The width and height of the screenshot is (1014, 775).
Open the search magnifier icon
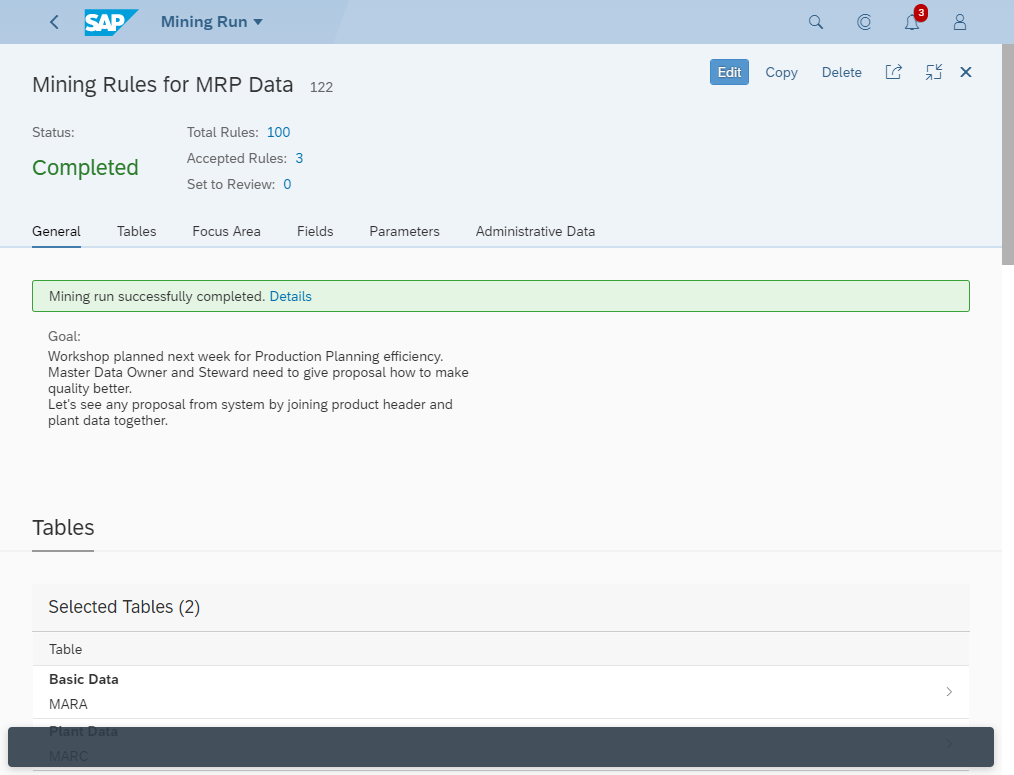pyautogui.click(x=816, y=22)
